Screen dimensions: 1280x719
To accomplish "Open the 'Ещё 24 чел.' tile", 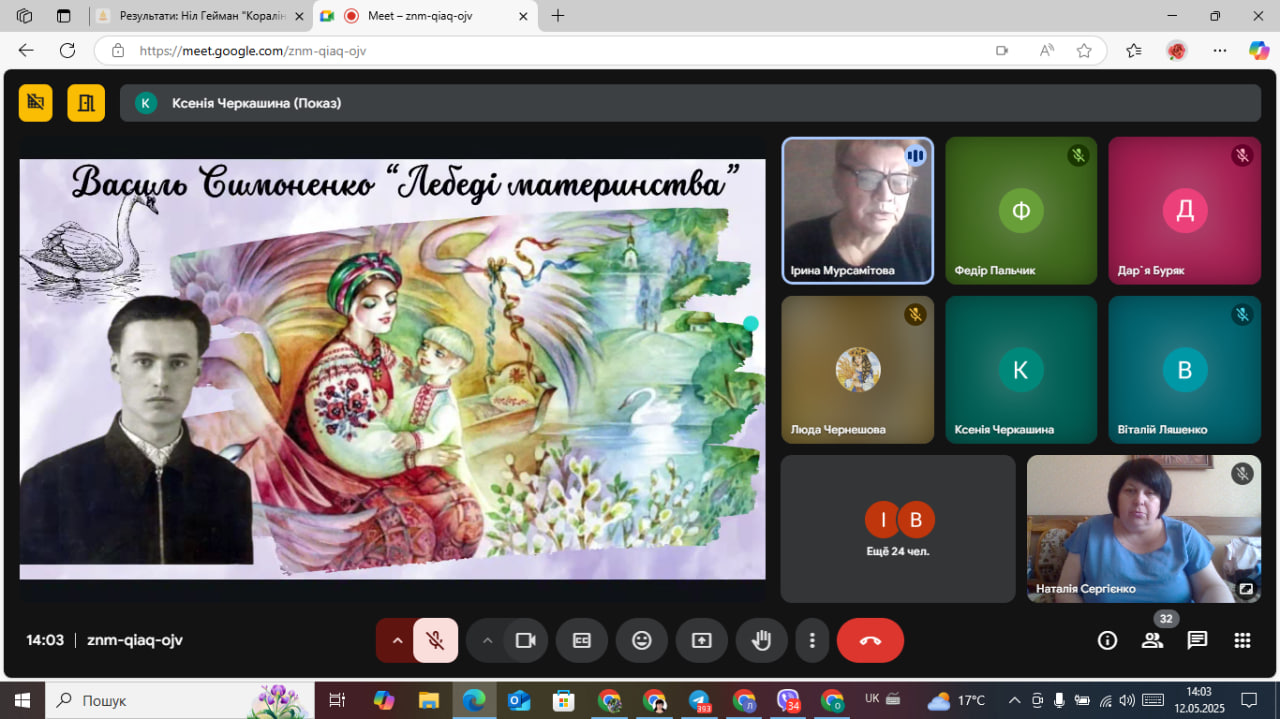I will click(898, 529).
